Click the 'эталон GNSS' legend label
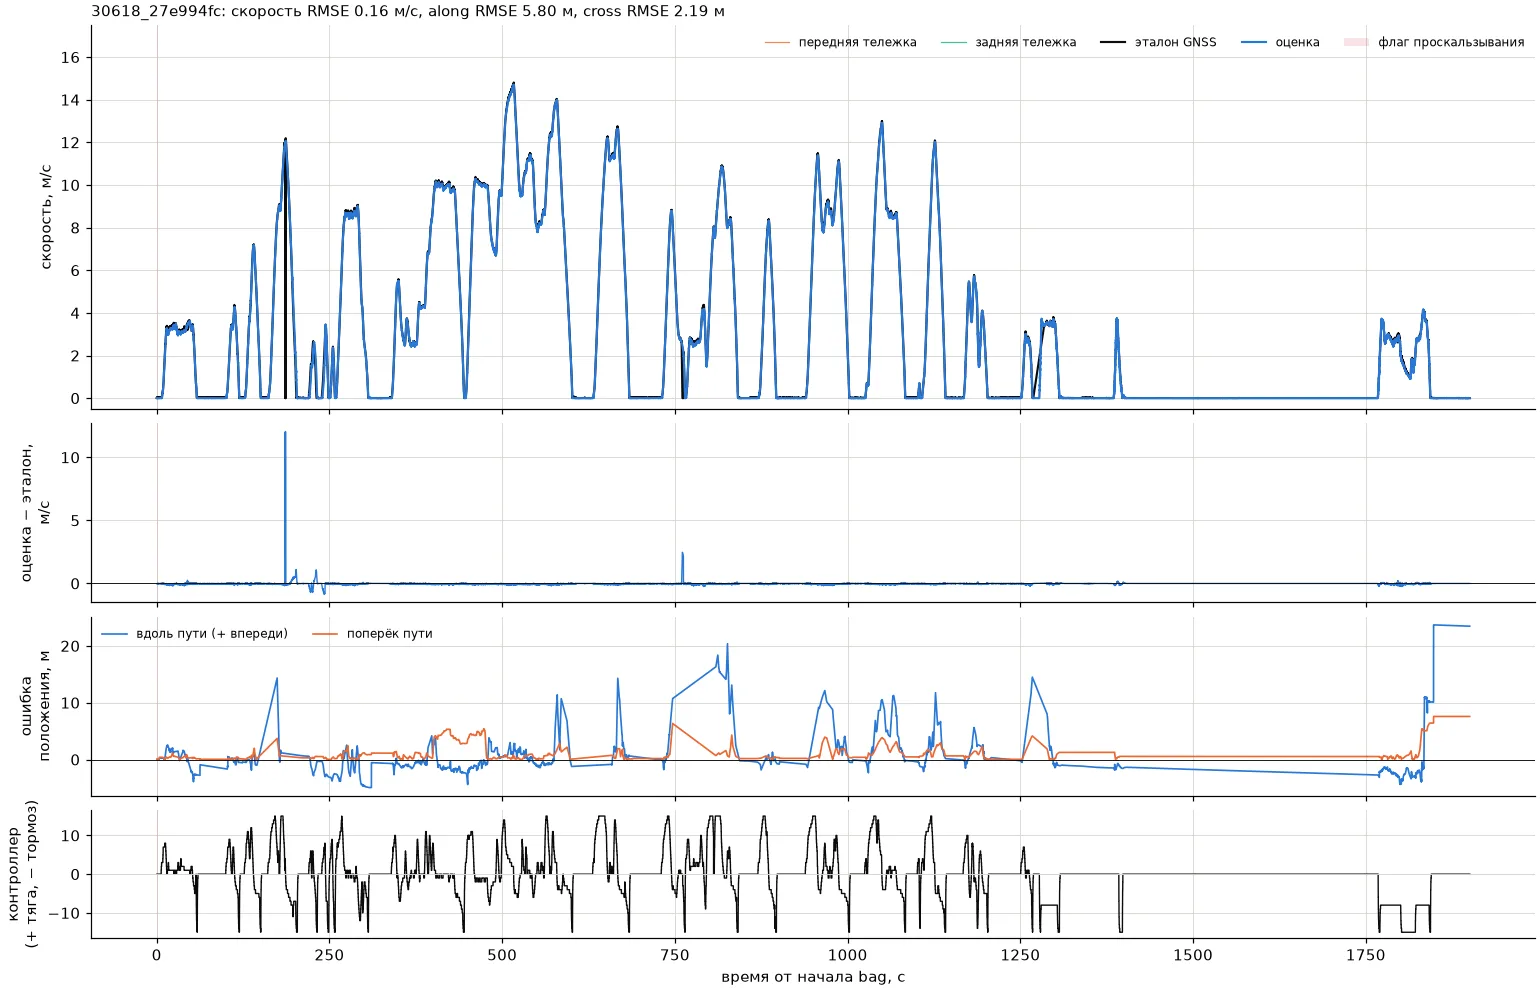1540x990 pixels. tap(1175, 42)
